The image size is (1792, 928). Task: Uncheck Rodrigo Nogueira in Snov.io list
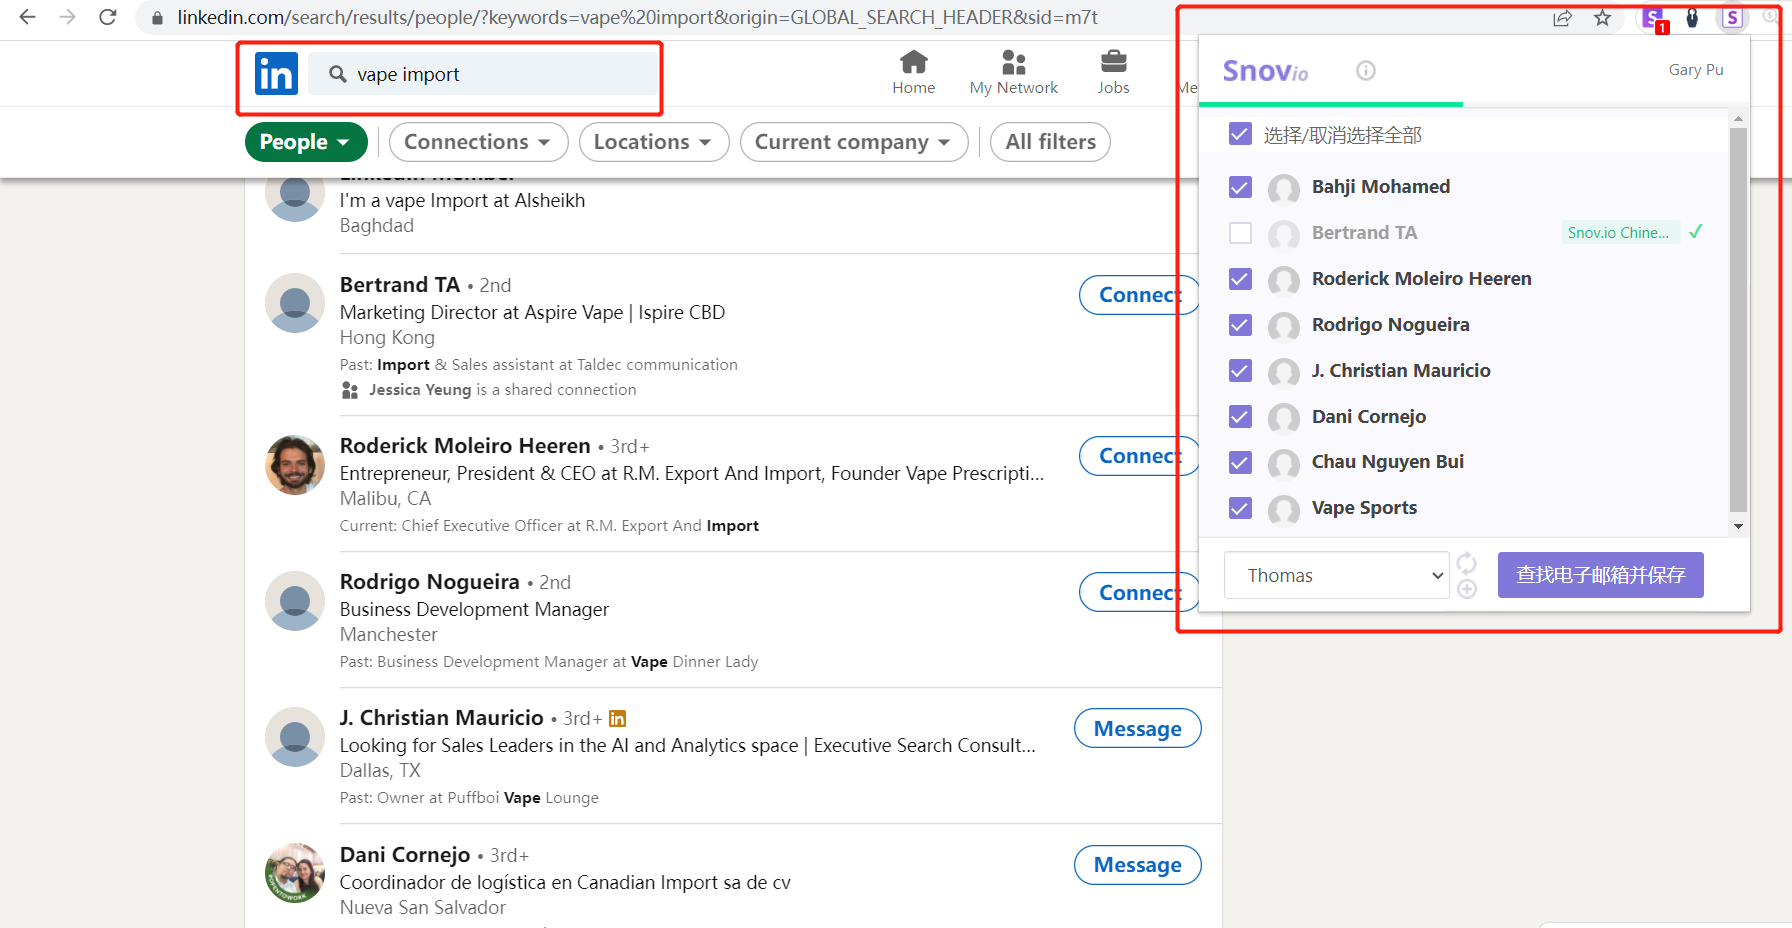point(1240,325)
